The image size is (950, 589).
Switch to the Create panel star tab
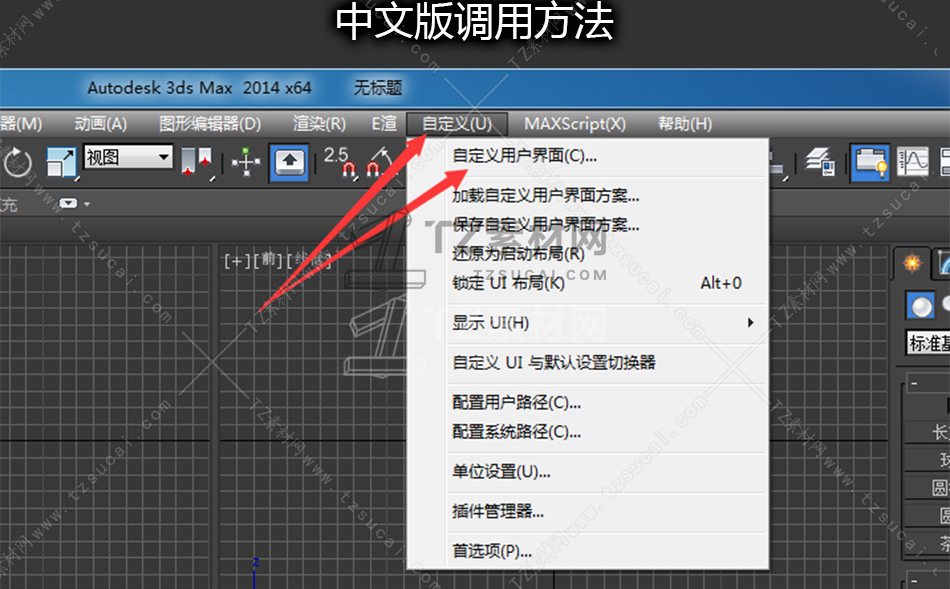pos(912,263)
